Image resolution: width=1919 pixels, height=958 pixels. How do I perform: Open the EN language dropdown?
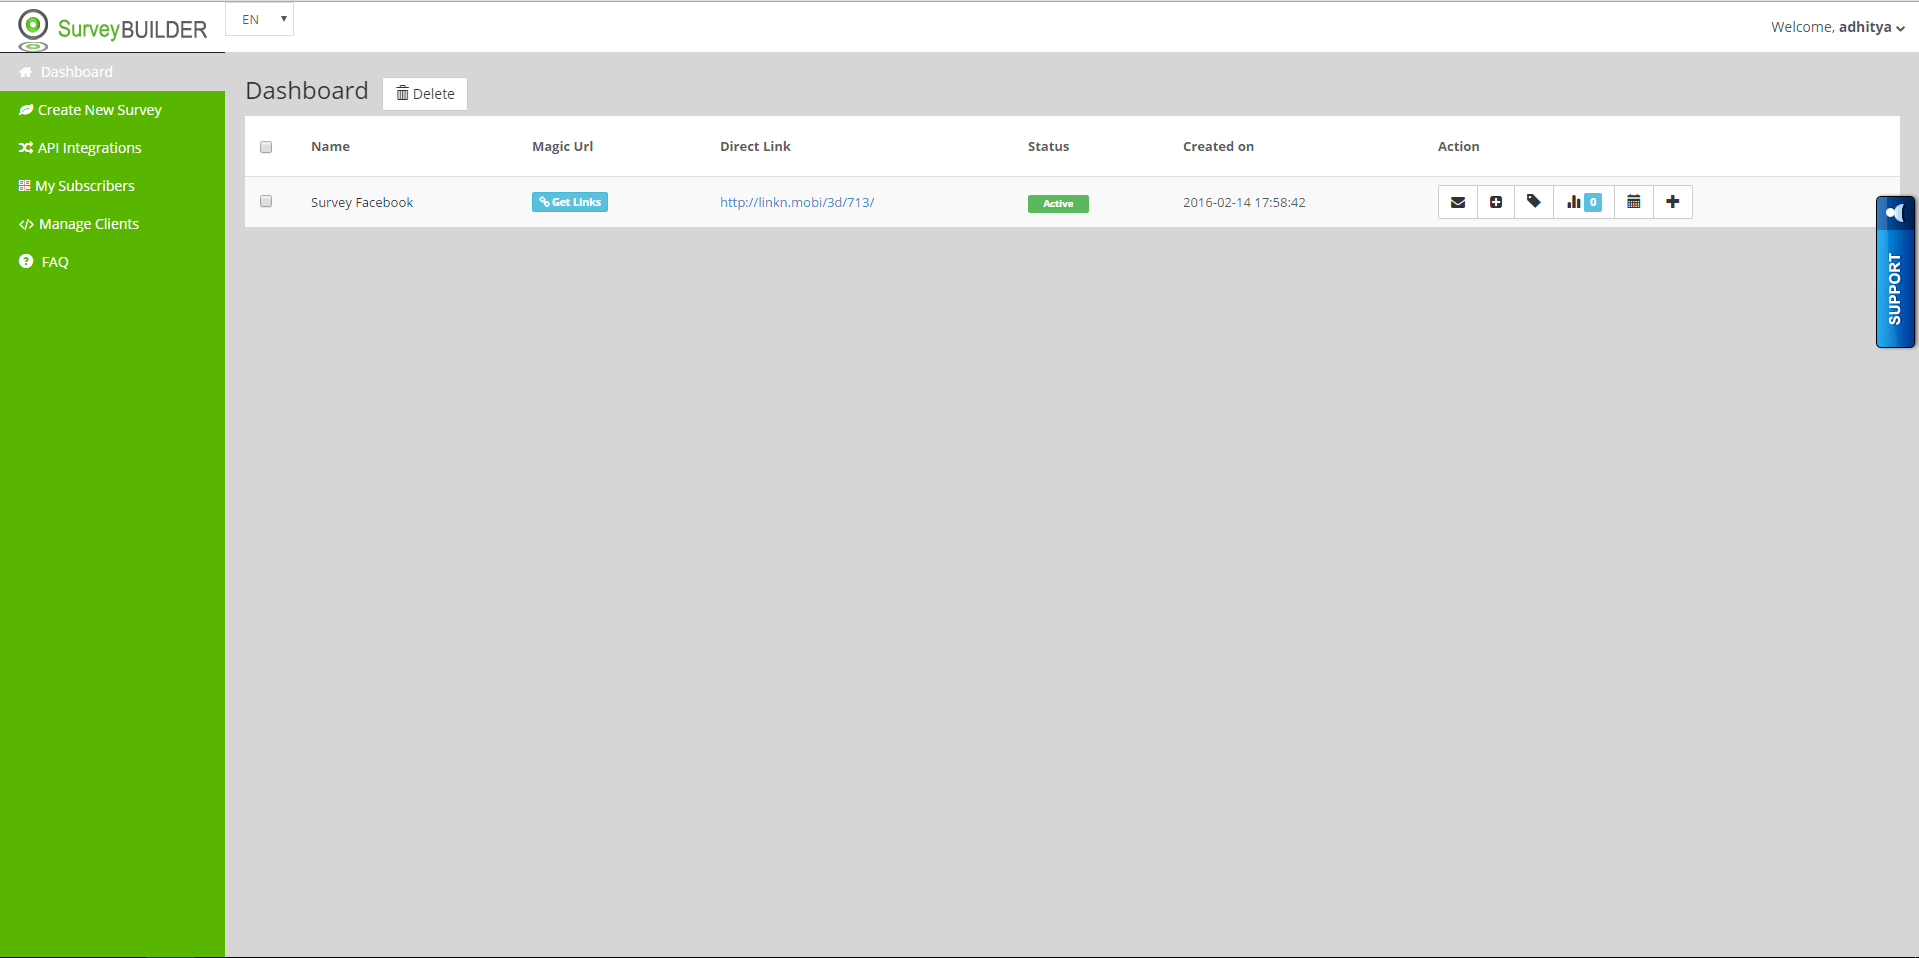pos(260,20)
